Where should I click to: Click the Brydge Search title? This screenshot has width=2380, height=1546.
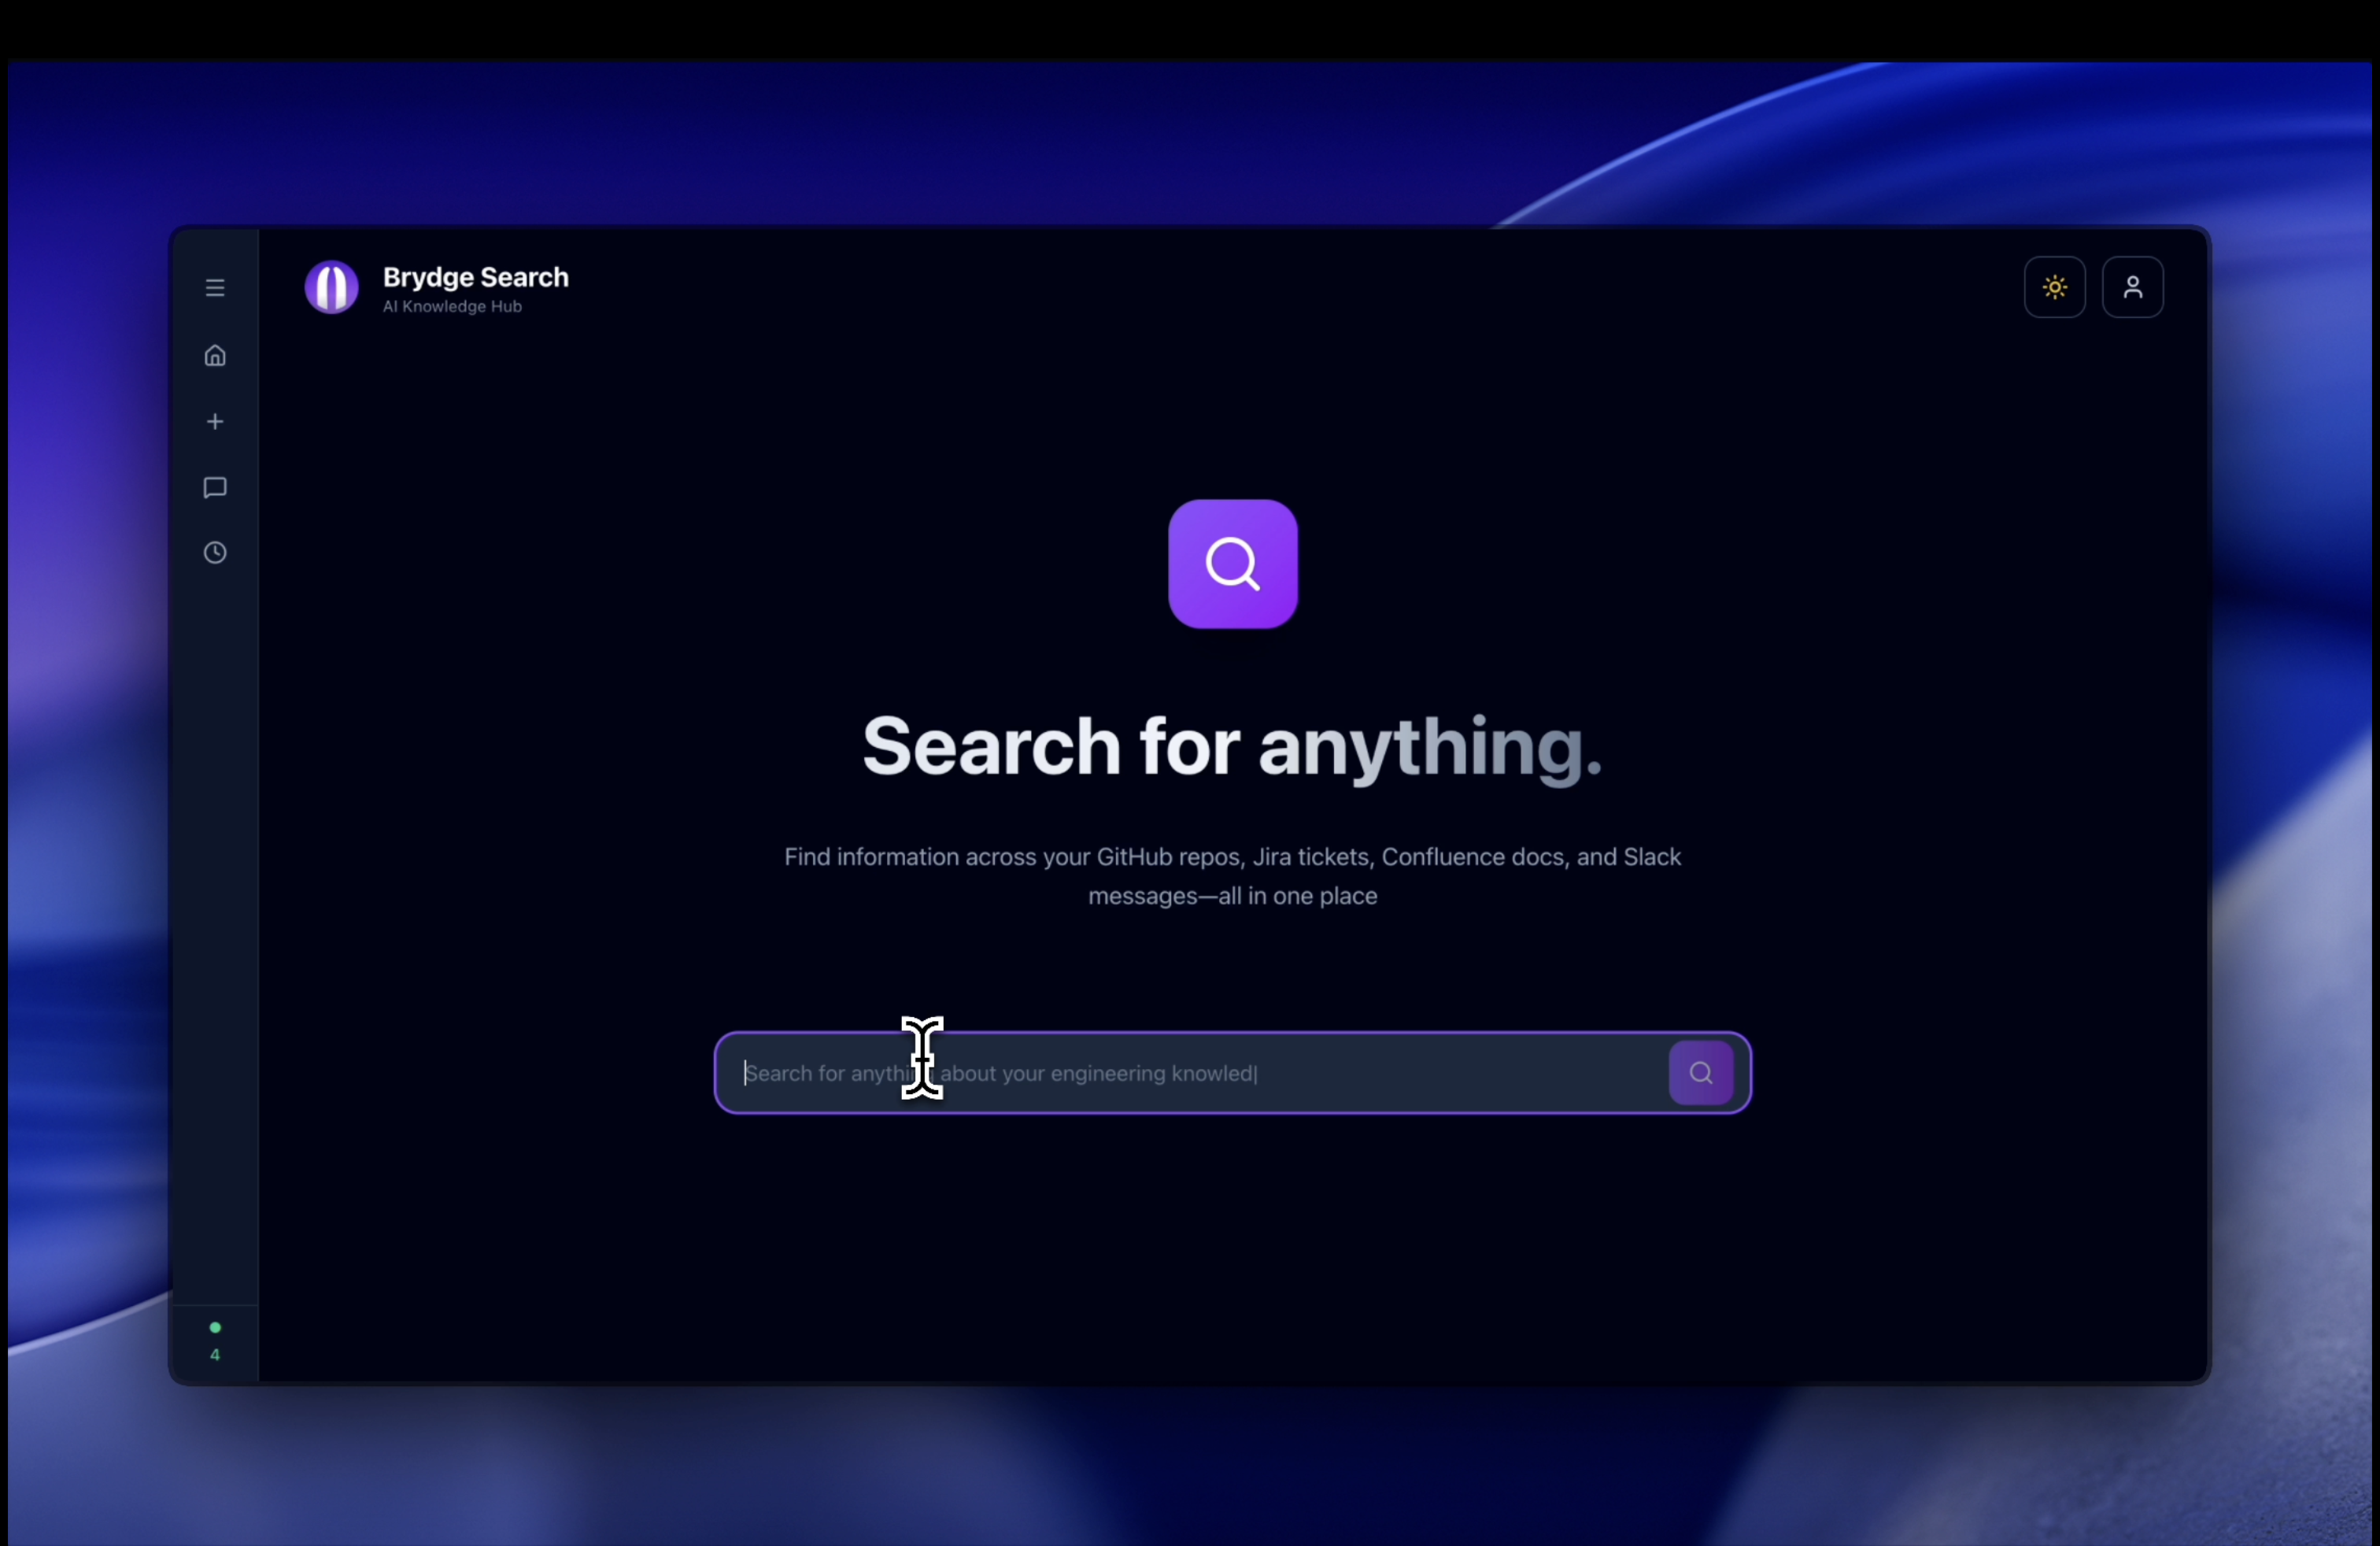[475, 277]
